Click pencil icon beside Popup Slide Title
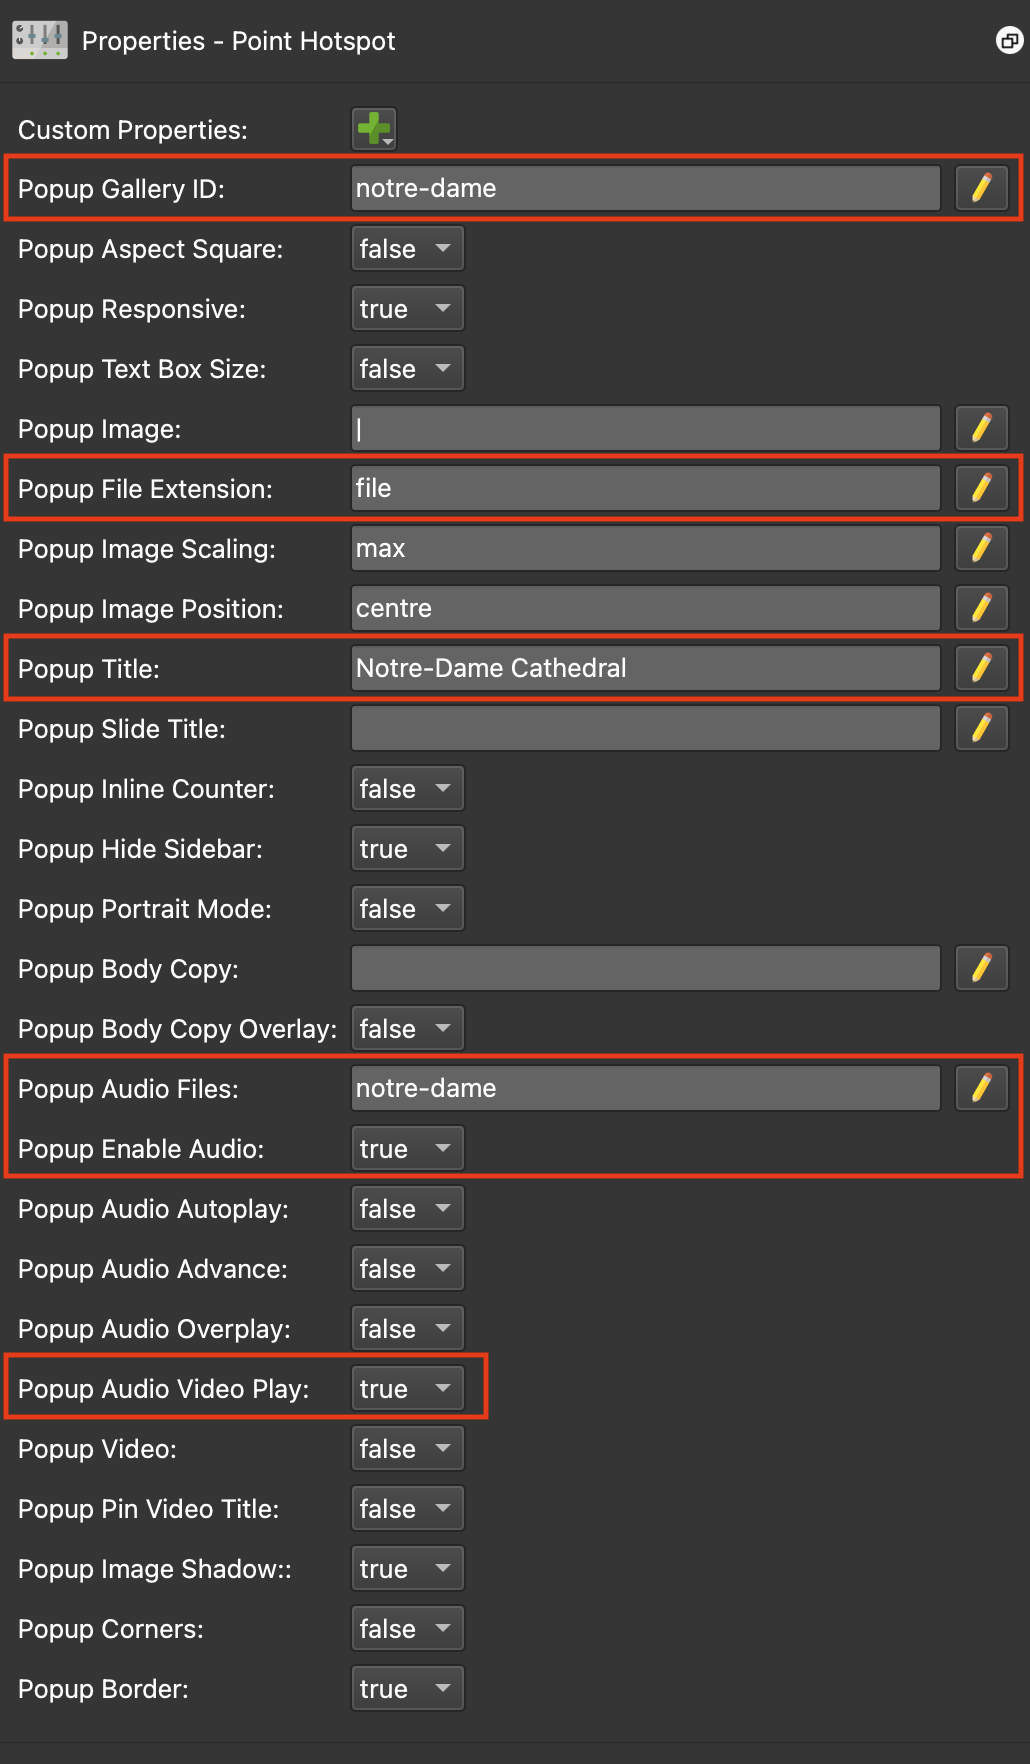 pos(981,728)
